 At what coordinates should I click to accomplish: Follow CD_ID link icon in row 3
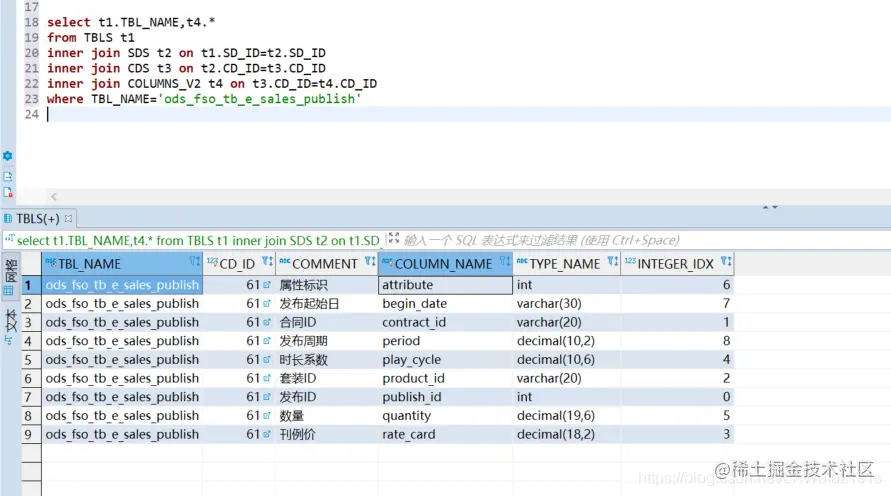click(x=267, y=322)
